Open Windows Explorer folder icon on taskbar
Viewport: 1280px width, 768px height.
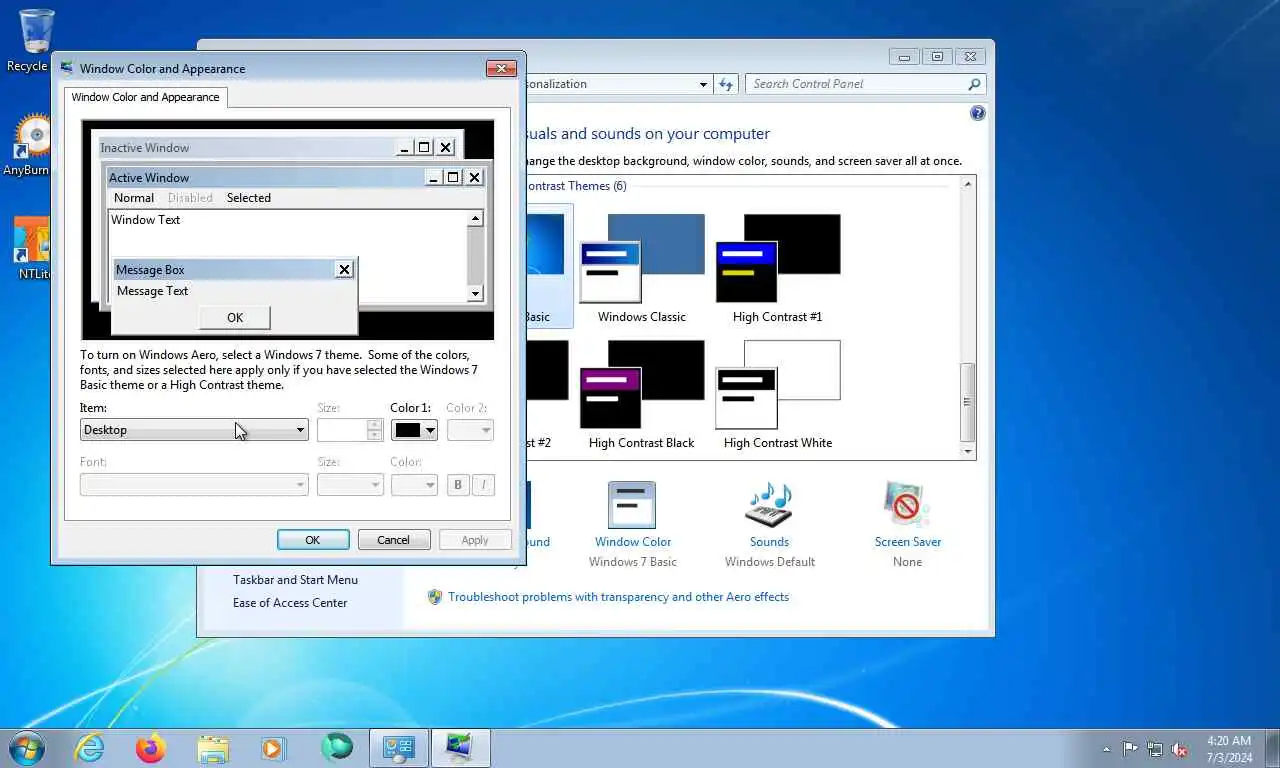pos(213,748)
